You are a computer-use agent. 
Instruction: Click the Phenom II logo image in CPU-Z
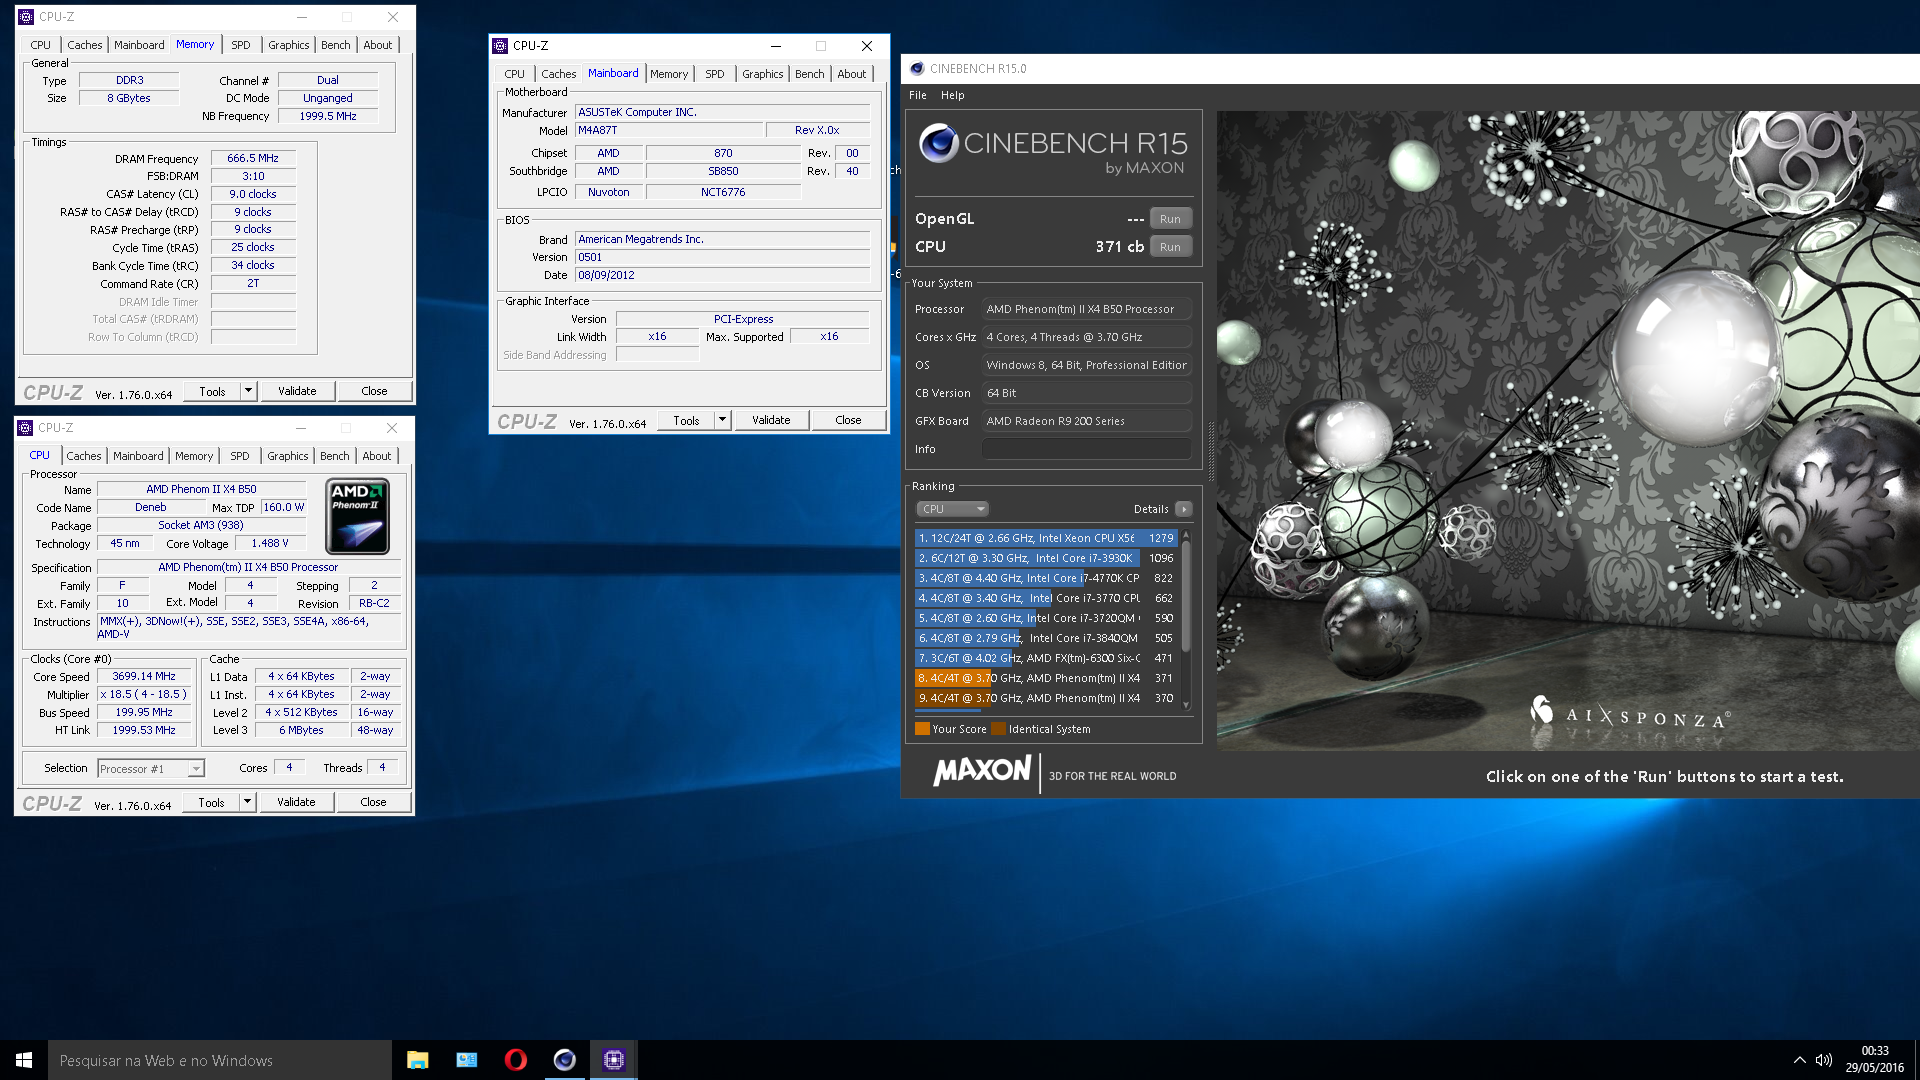click(x=357, y=517)
